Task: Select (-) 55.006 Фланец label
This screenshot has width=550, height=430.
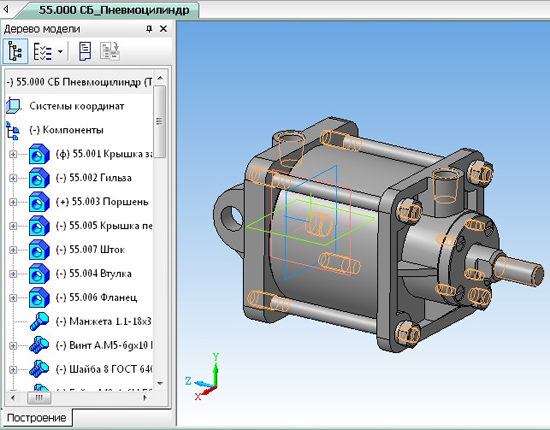Action: coord(96,297)
